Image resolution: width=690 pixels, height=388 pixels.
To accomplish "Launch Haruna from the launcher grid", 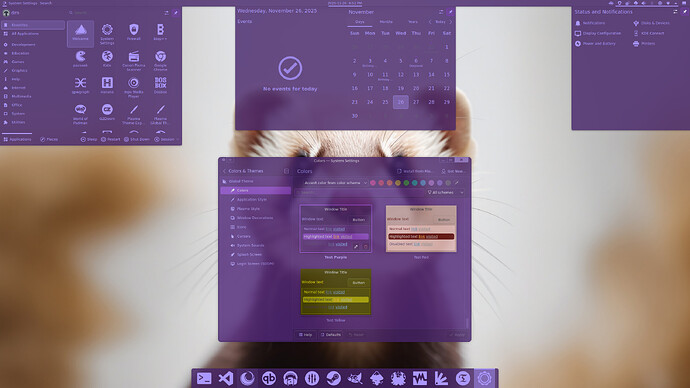I will pyautogui.click(x=107, y=86).
